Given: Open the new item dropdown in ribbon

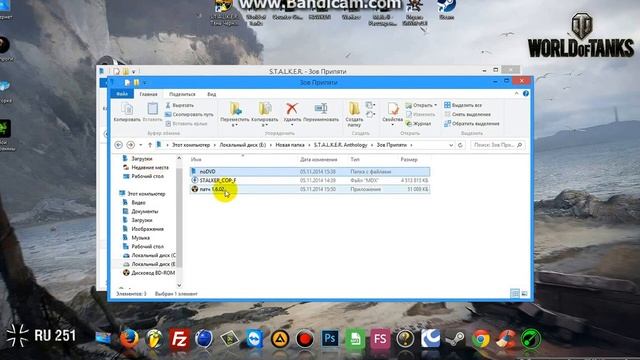Looking at the screenshot, I should pyautogui.click(x=370, y=105).
